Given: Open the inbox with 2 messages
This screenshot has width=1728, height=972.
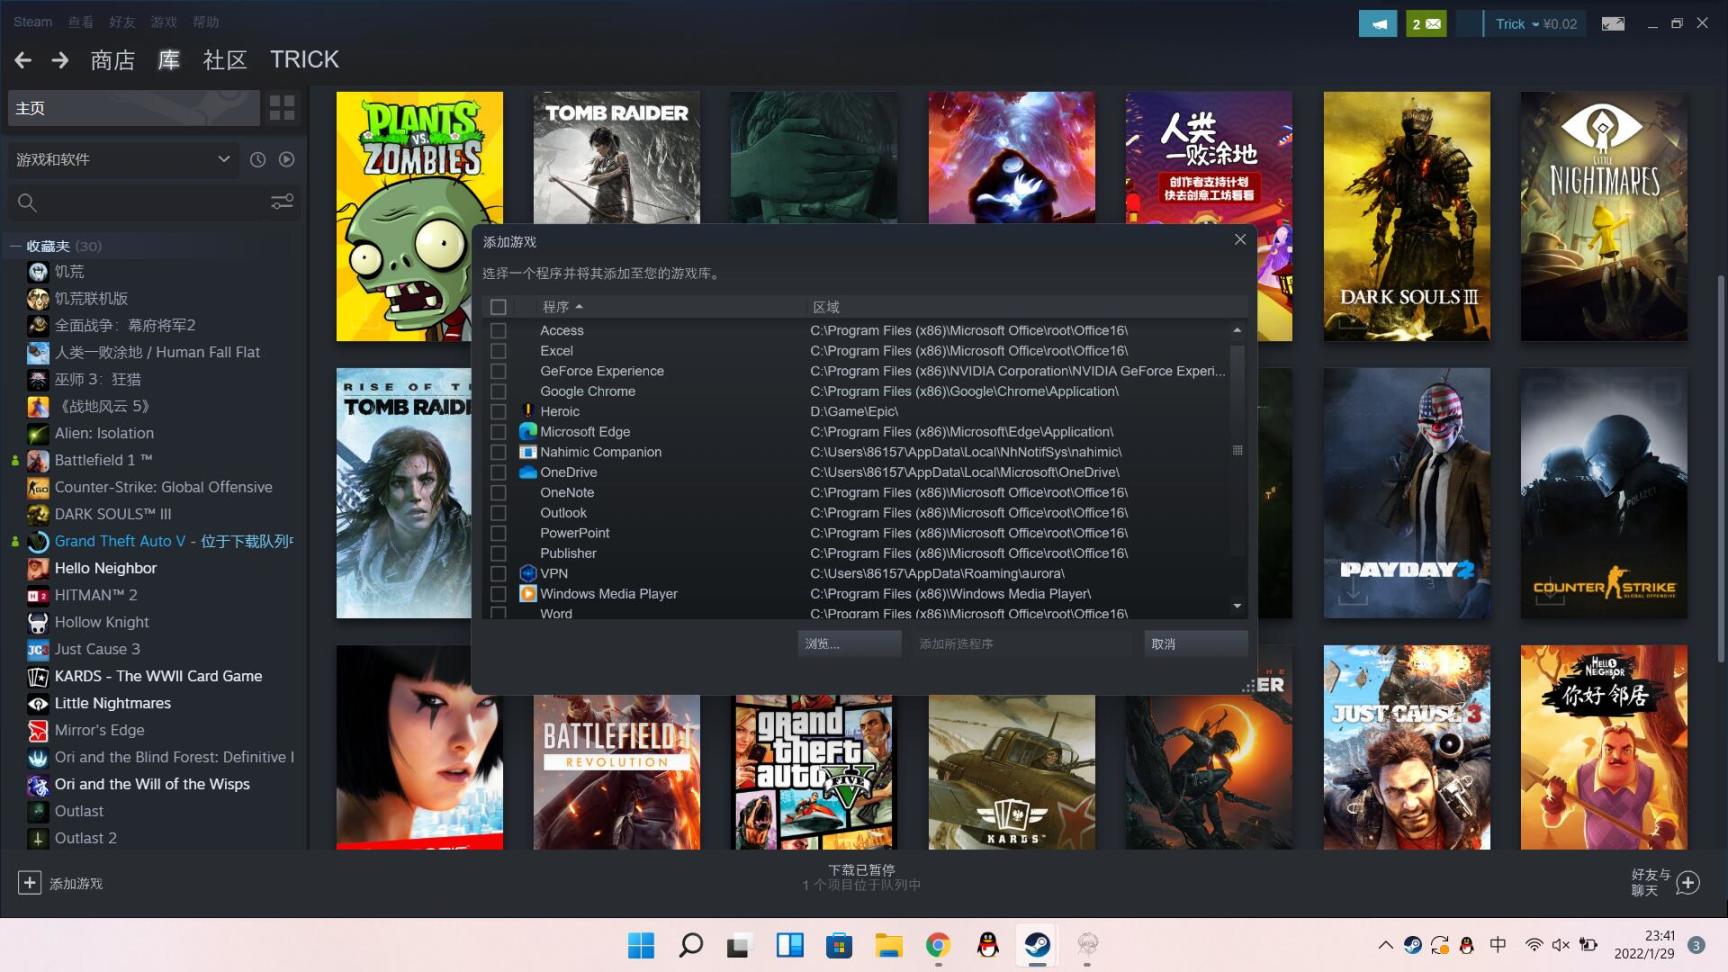Looking at the screenshot, I should (1426, 24).
